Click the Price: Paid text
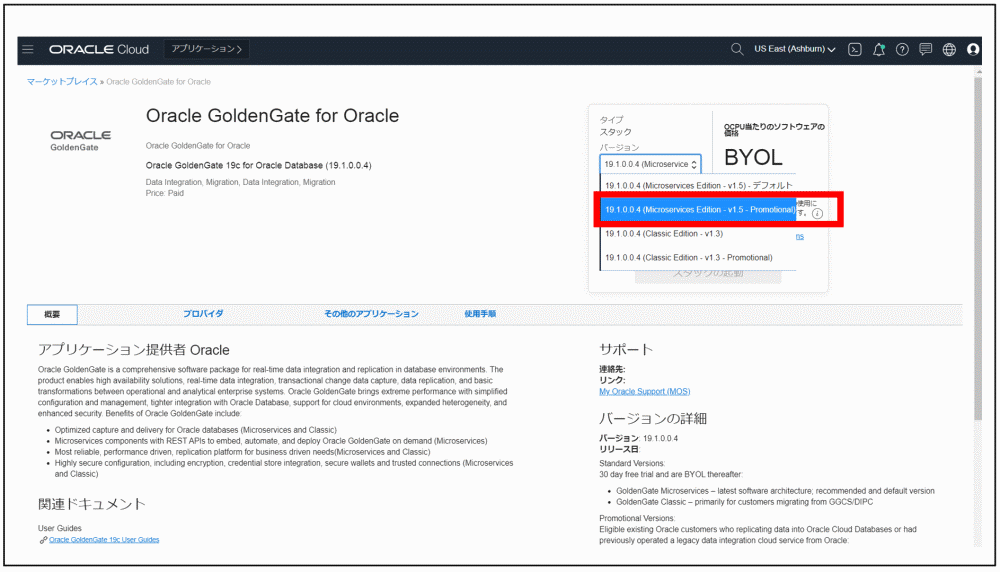This screenshot has height=572, width=1000. pyautogui.click(x=165, y=193)
